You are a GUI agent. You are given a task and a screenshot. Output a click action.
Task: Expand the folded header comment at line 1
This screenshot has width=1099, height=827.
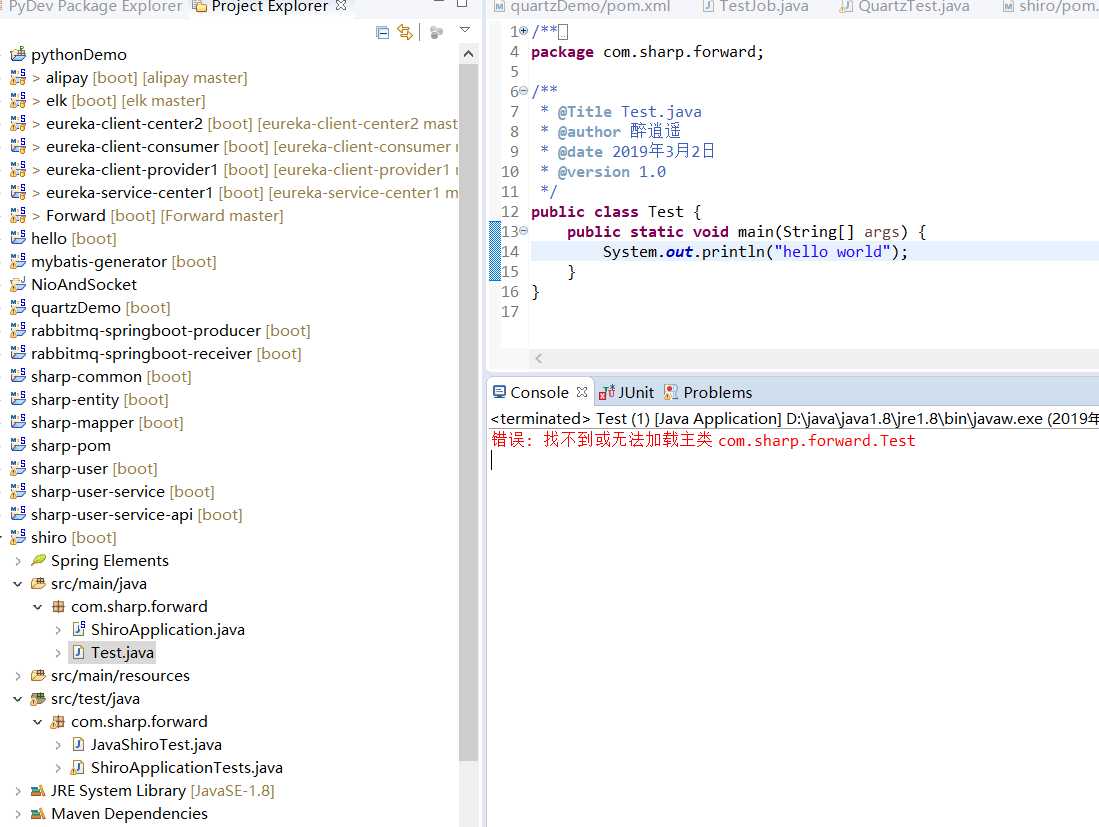[524, 31]
